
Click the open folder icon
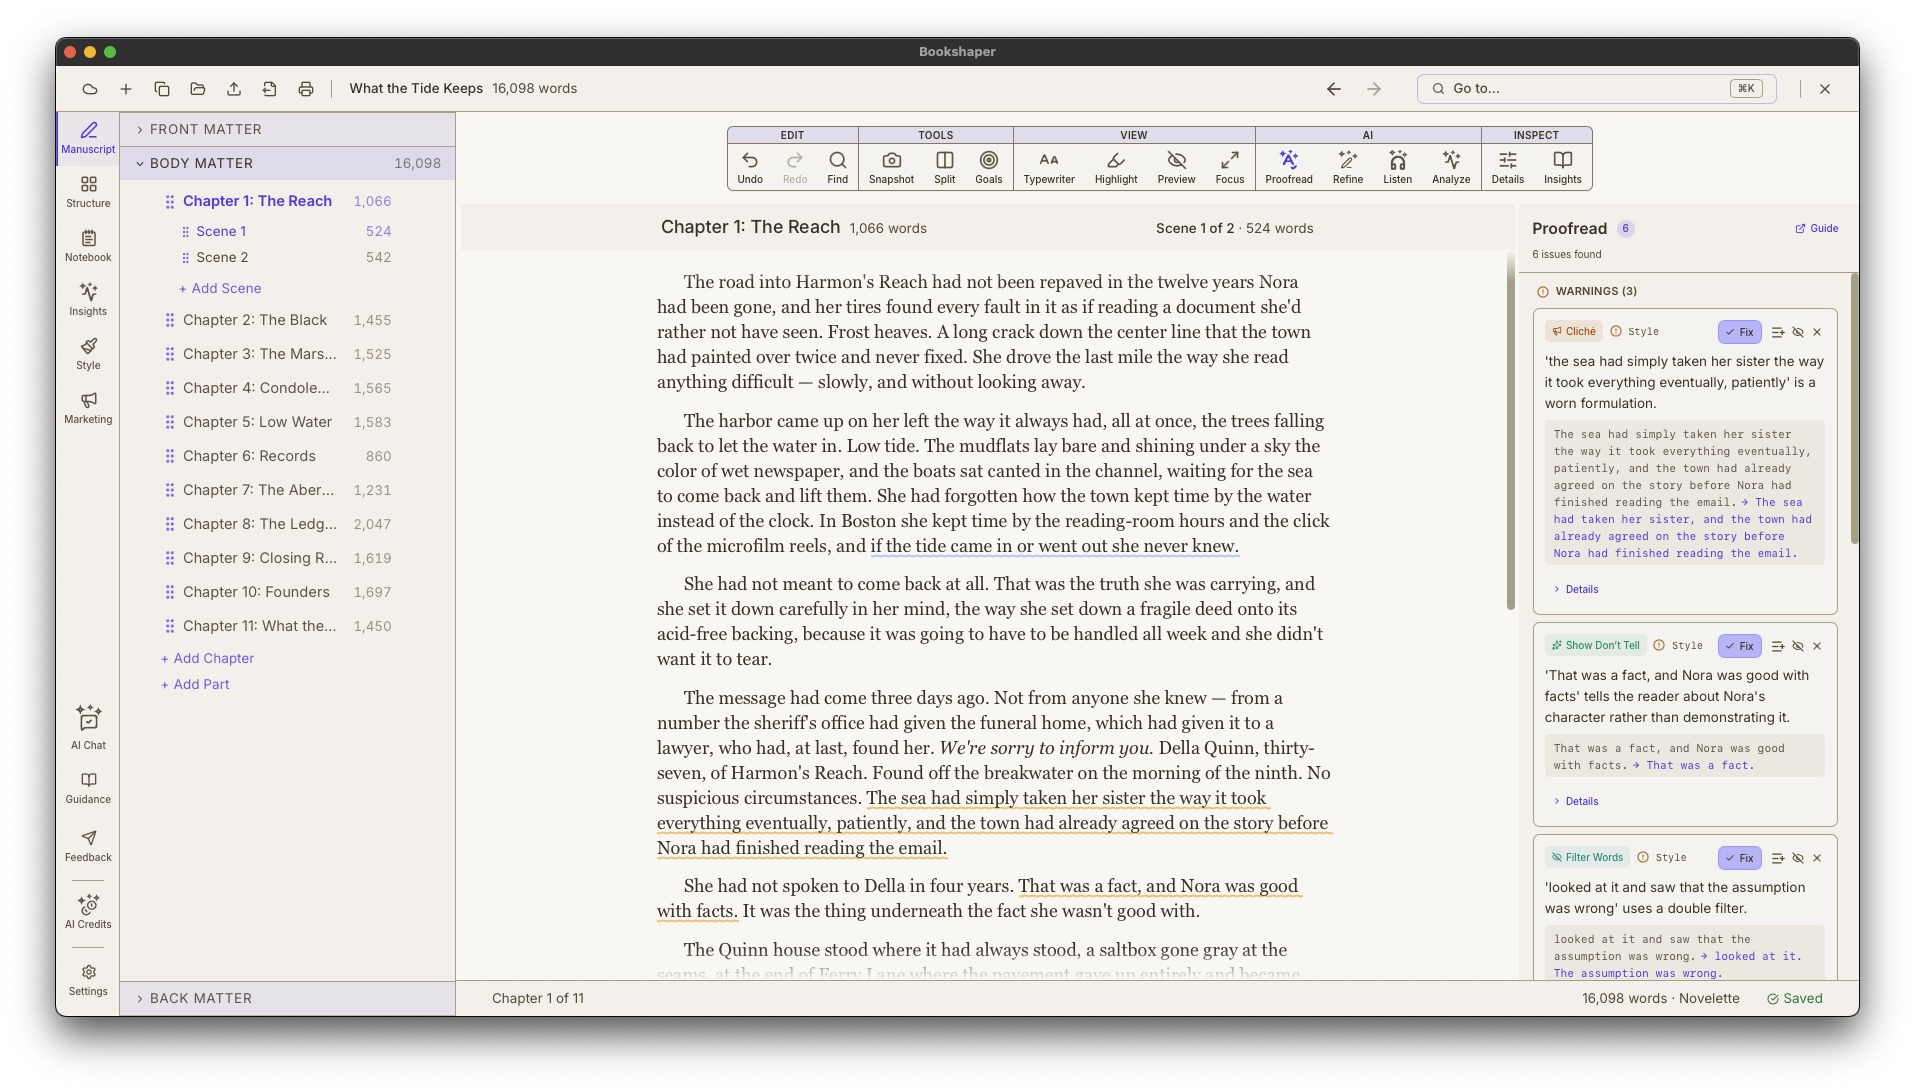coord(198,89)
